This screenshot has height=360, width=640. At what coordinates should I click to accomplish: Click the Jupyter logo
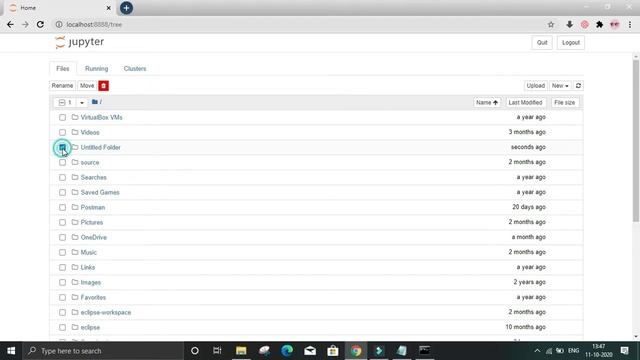80,42
